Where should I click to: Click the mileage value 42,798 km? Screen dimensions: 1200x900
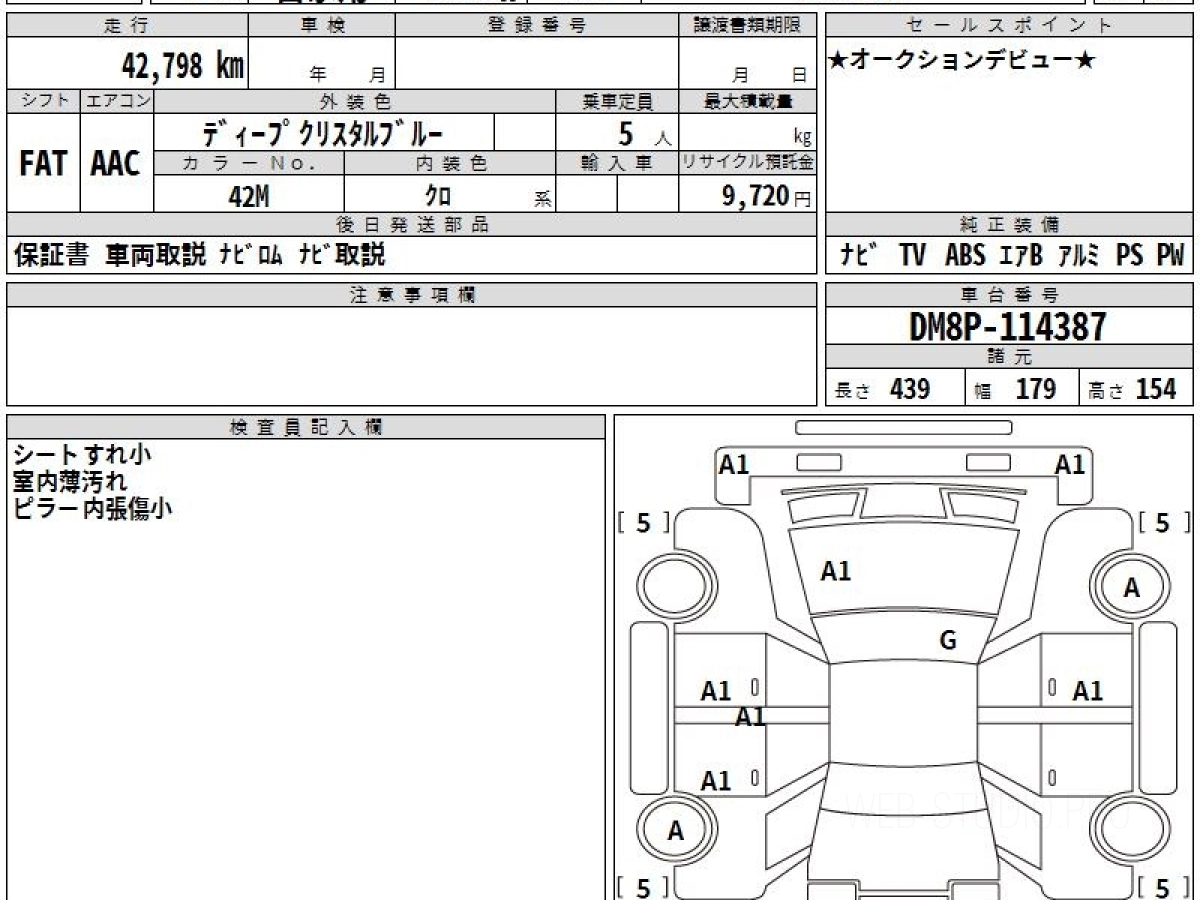tap(183, 66)
